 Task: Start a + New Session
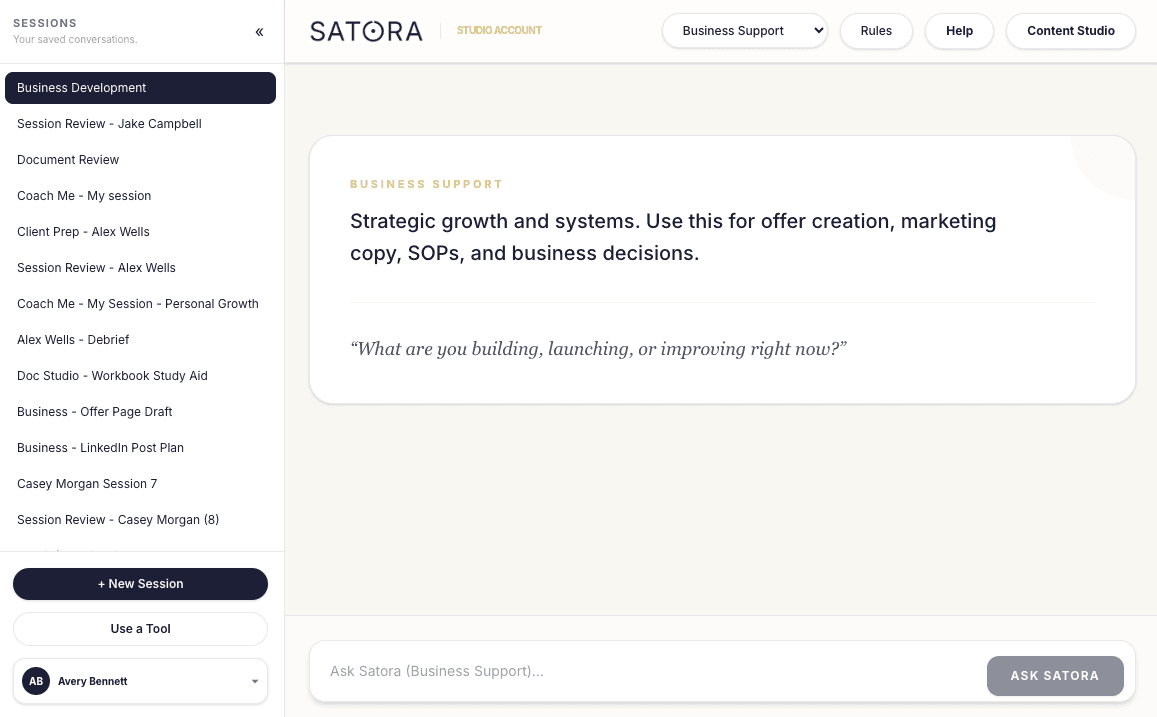click(140, 584)
